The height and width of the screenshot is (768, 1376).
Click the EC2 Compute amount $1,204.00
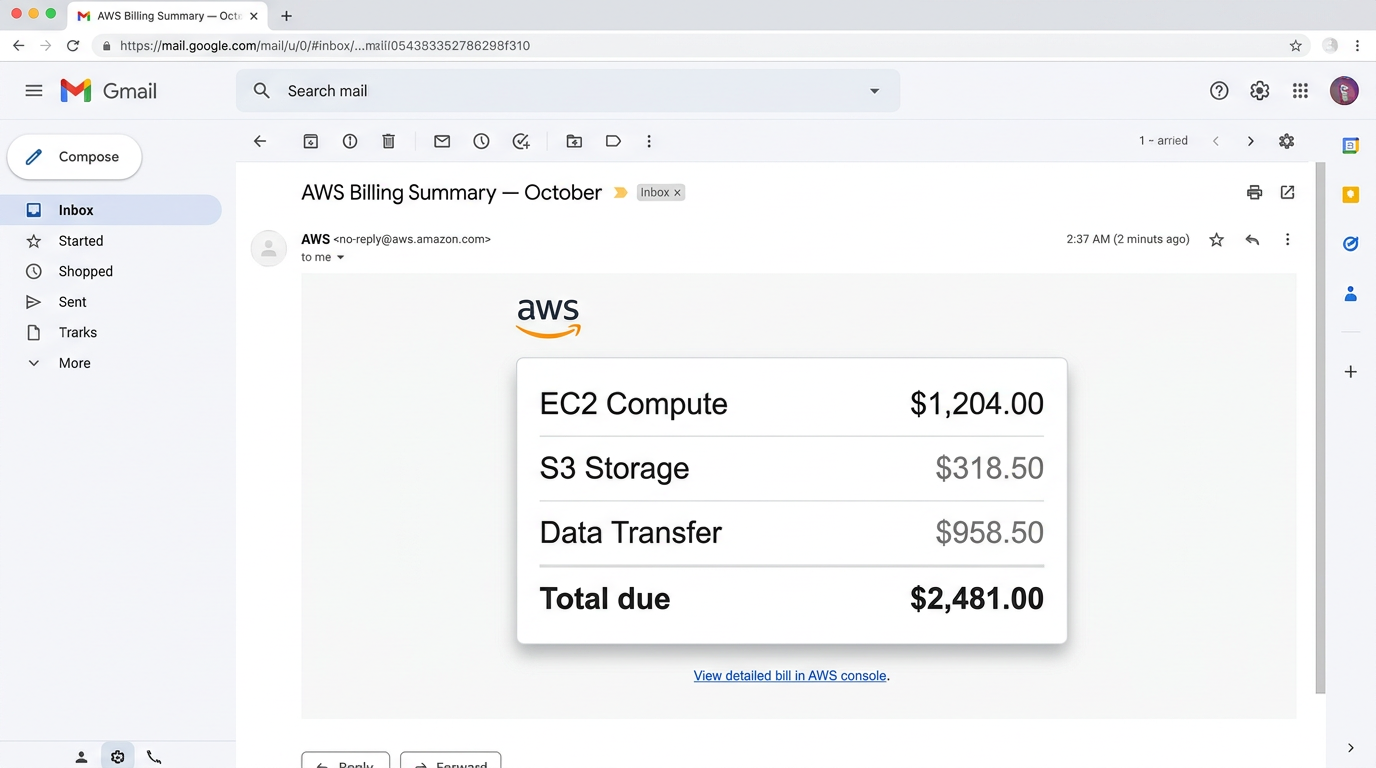976,404
